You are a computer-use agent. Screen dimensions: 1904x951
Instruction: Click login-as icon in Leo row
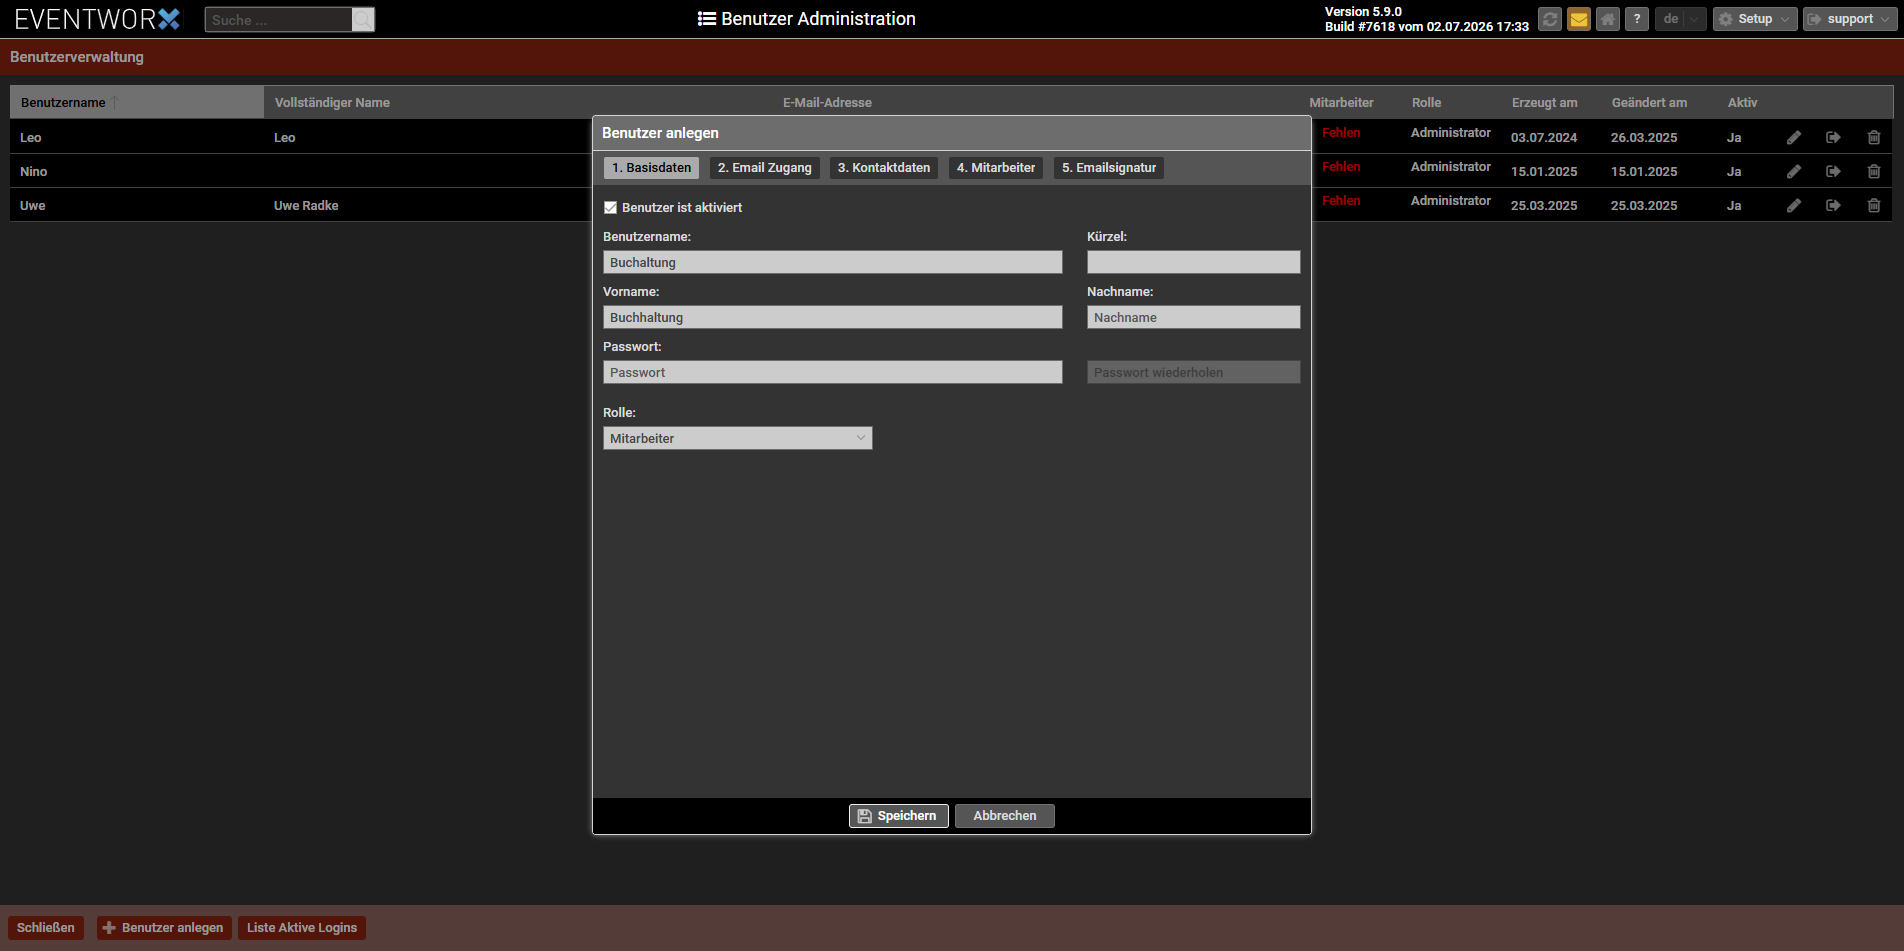click(x=1833, y=137)
